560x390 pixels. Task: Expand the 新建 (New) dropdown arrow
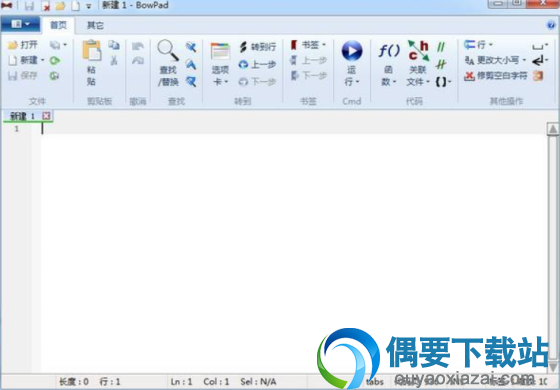(42, 60)
